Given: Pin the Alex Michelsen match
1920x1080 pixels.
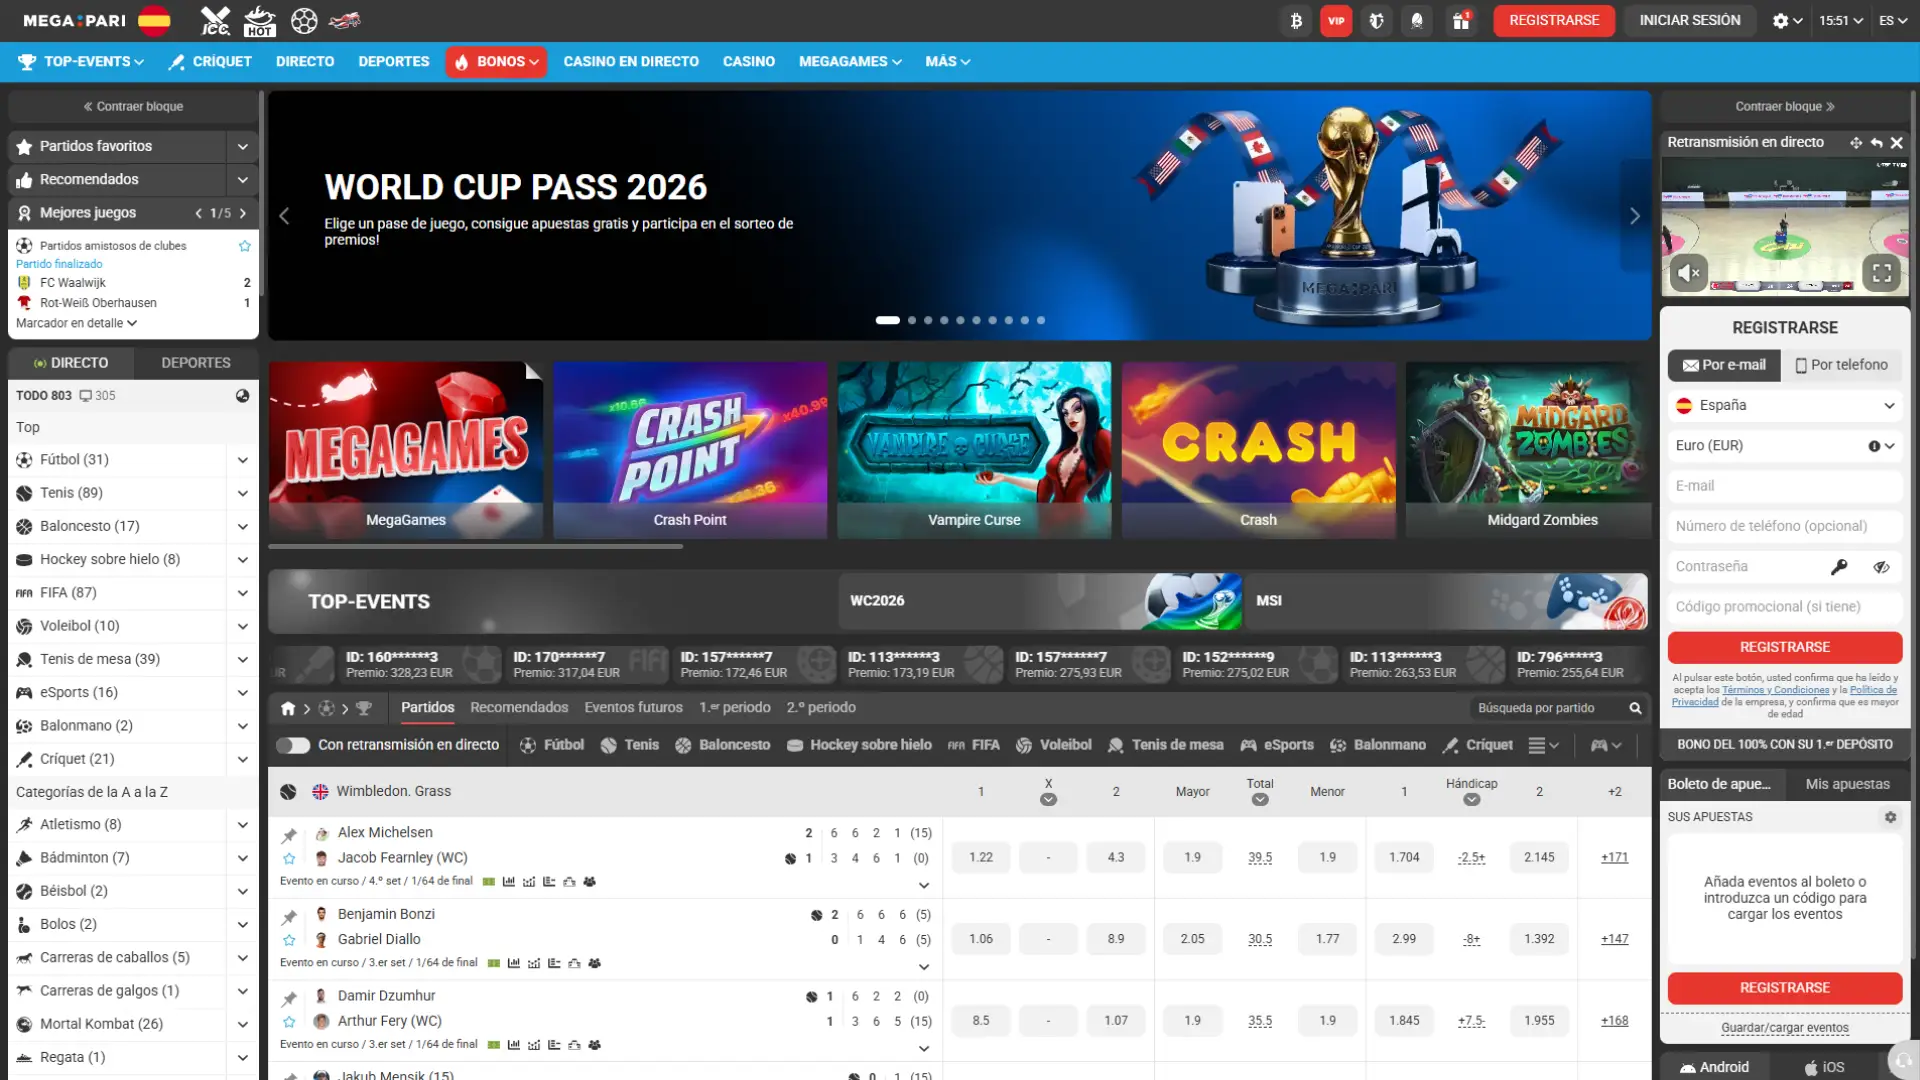Looking at the screenshot, I should [x=289, y=835].
